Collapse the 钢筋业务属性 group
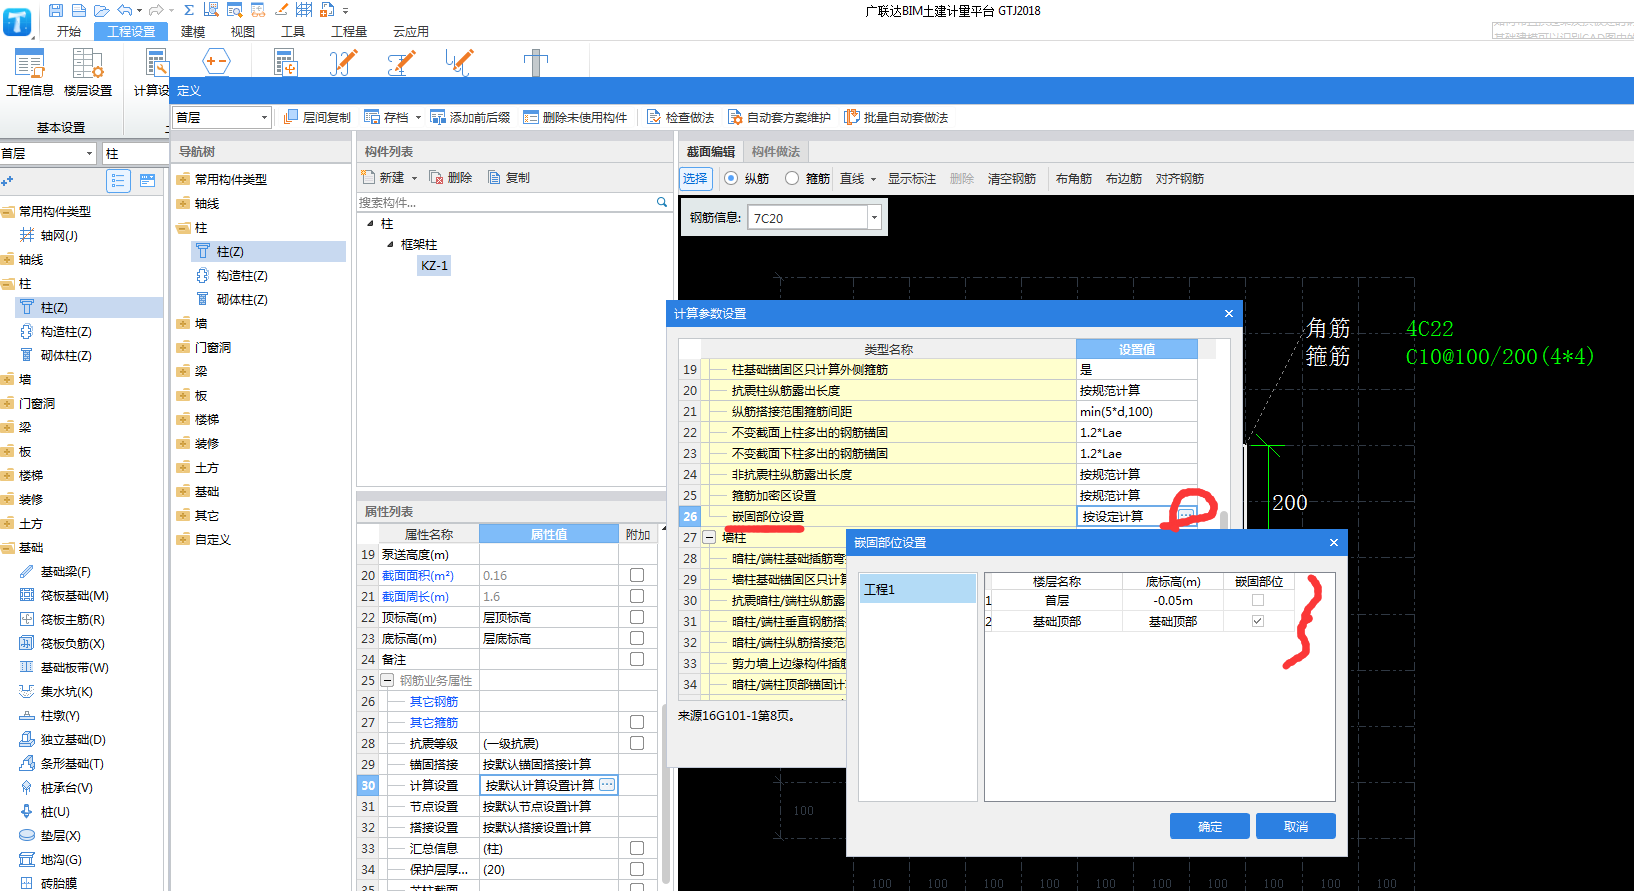1634x891 pixels. pyautogui.click(x=387, y=680)
